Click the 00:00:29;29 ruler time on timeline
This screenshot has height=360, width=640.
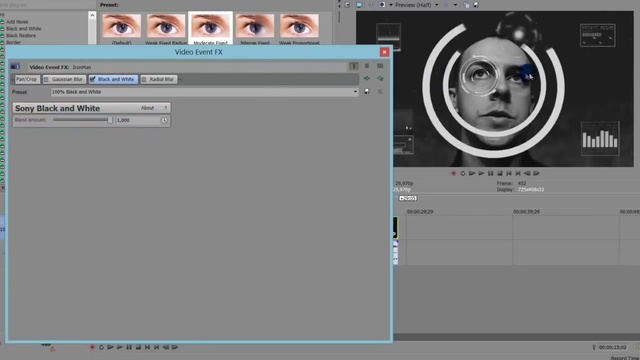[x=420, y=212]
